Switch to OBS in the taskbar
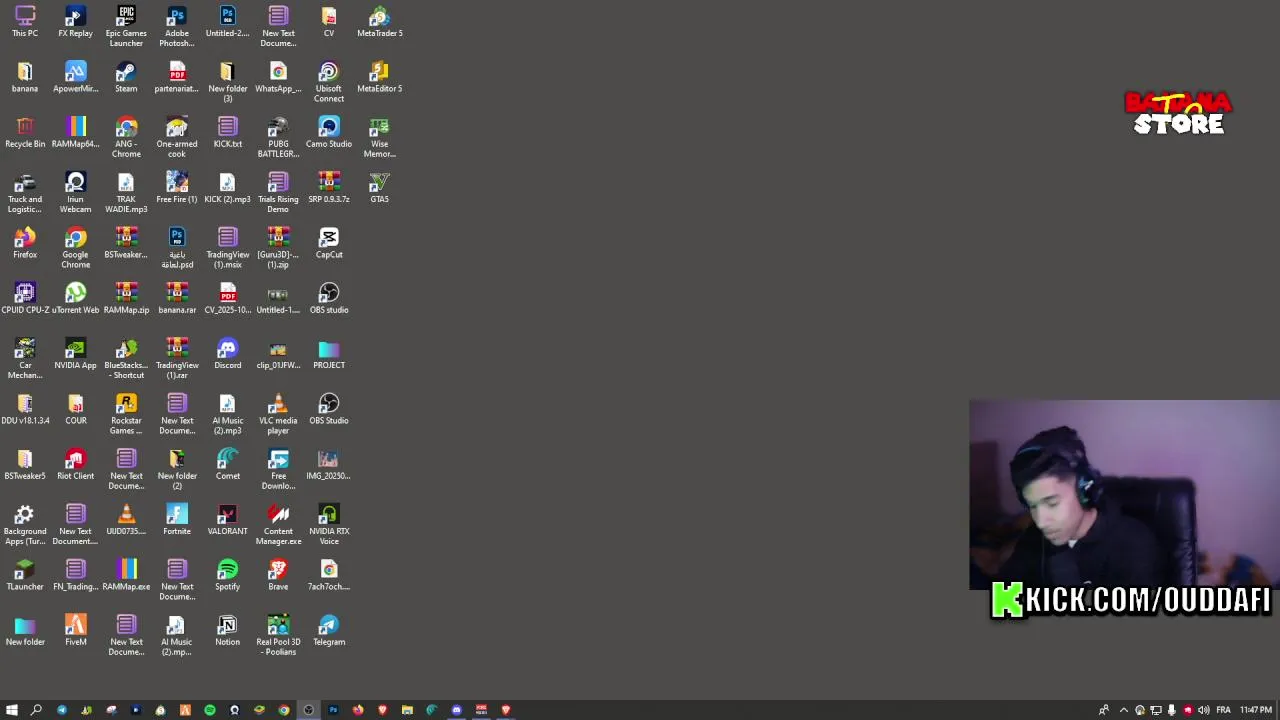Screen dimensions: 1280x720 point(308,710)
